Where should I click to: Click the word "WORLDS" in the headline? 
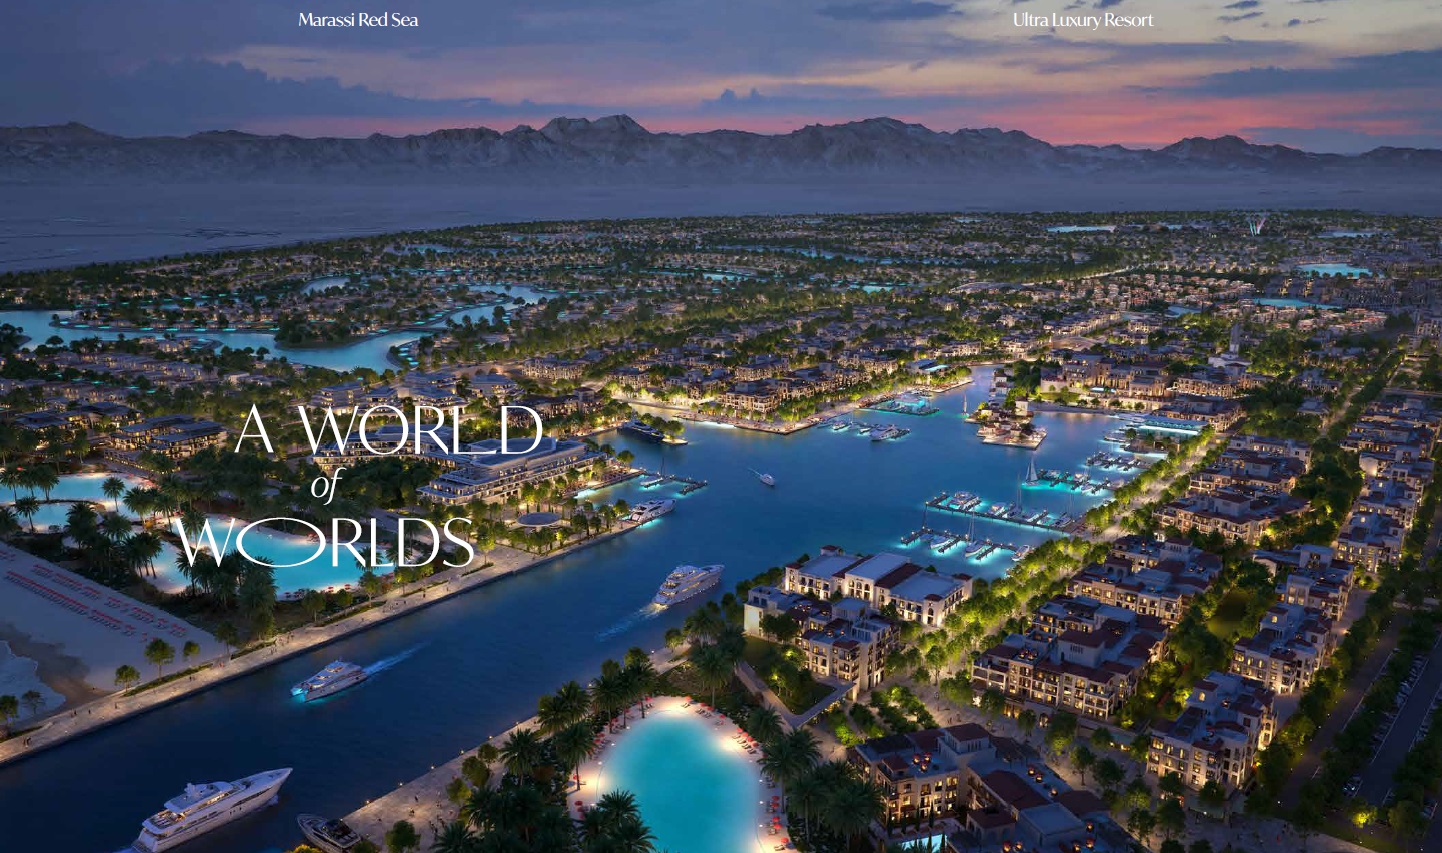(324, 542)
